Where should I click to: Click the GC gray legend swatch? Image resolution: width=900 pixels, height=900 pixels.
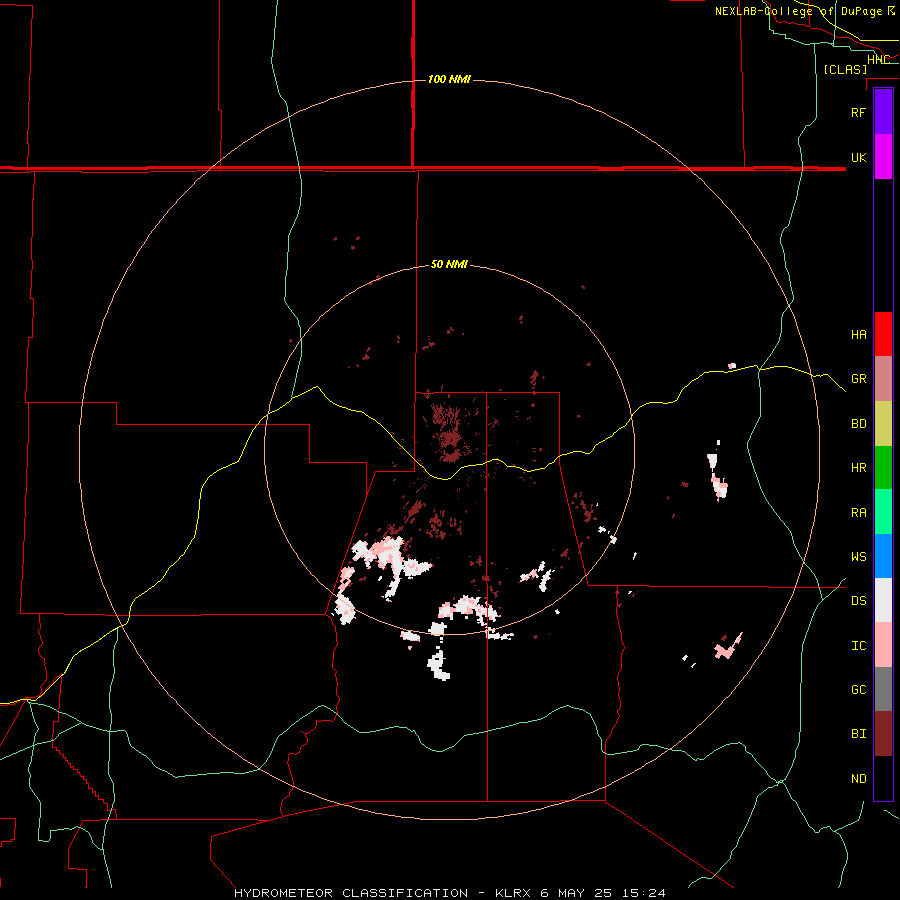pyautogui.click(x=883, y=689)
